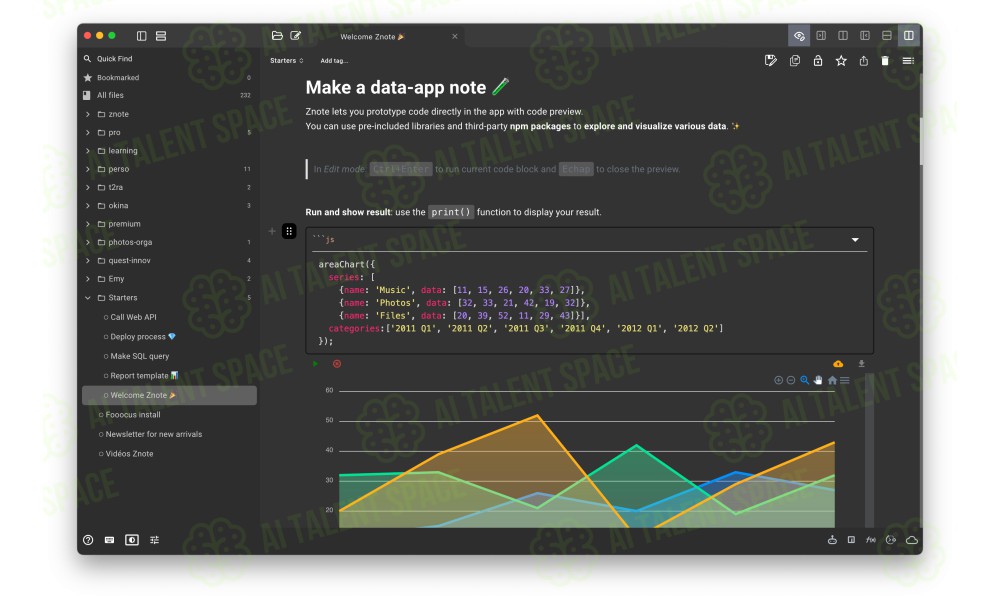1000x600 pixels.
Task: Expand the photos-orga folder
Action: click(87, 242)
